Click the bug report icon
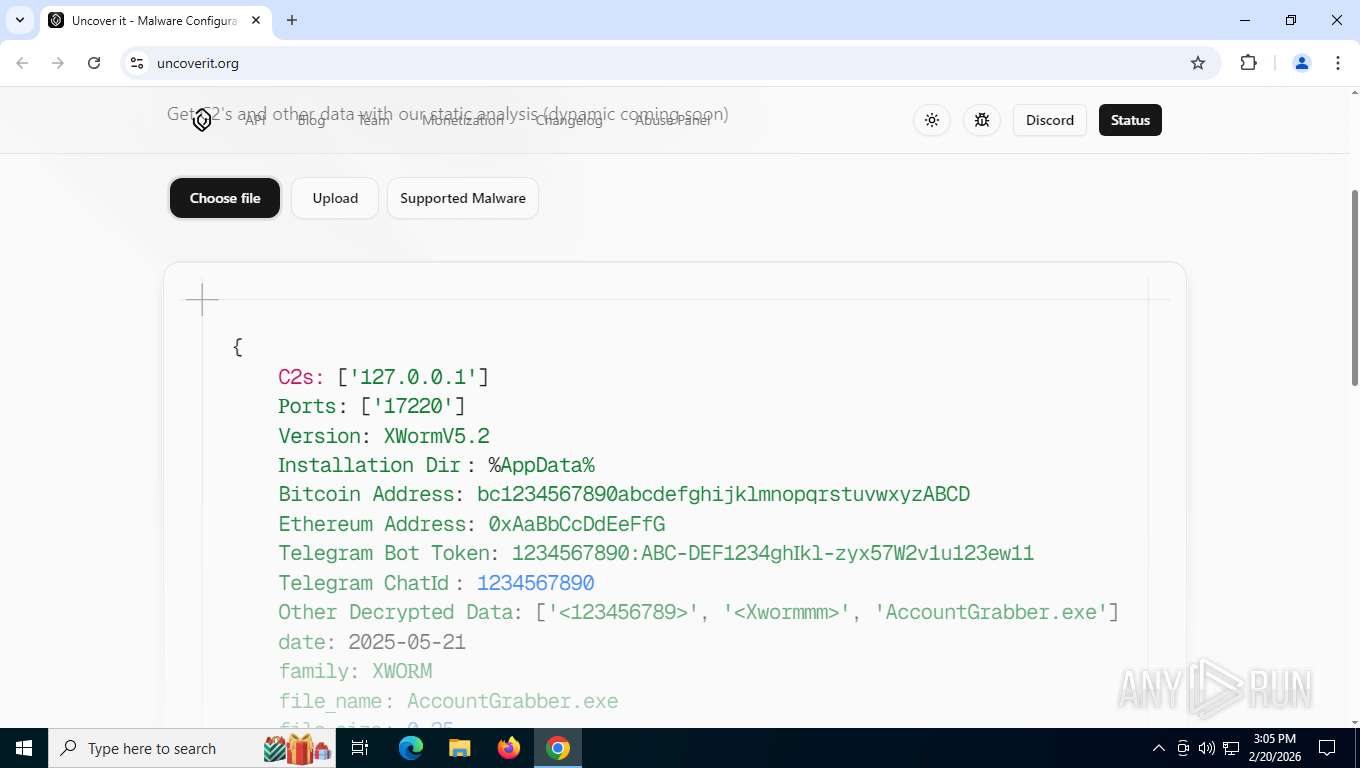Screen dimensions: 1360x768 point(982,120)
